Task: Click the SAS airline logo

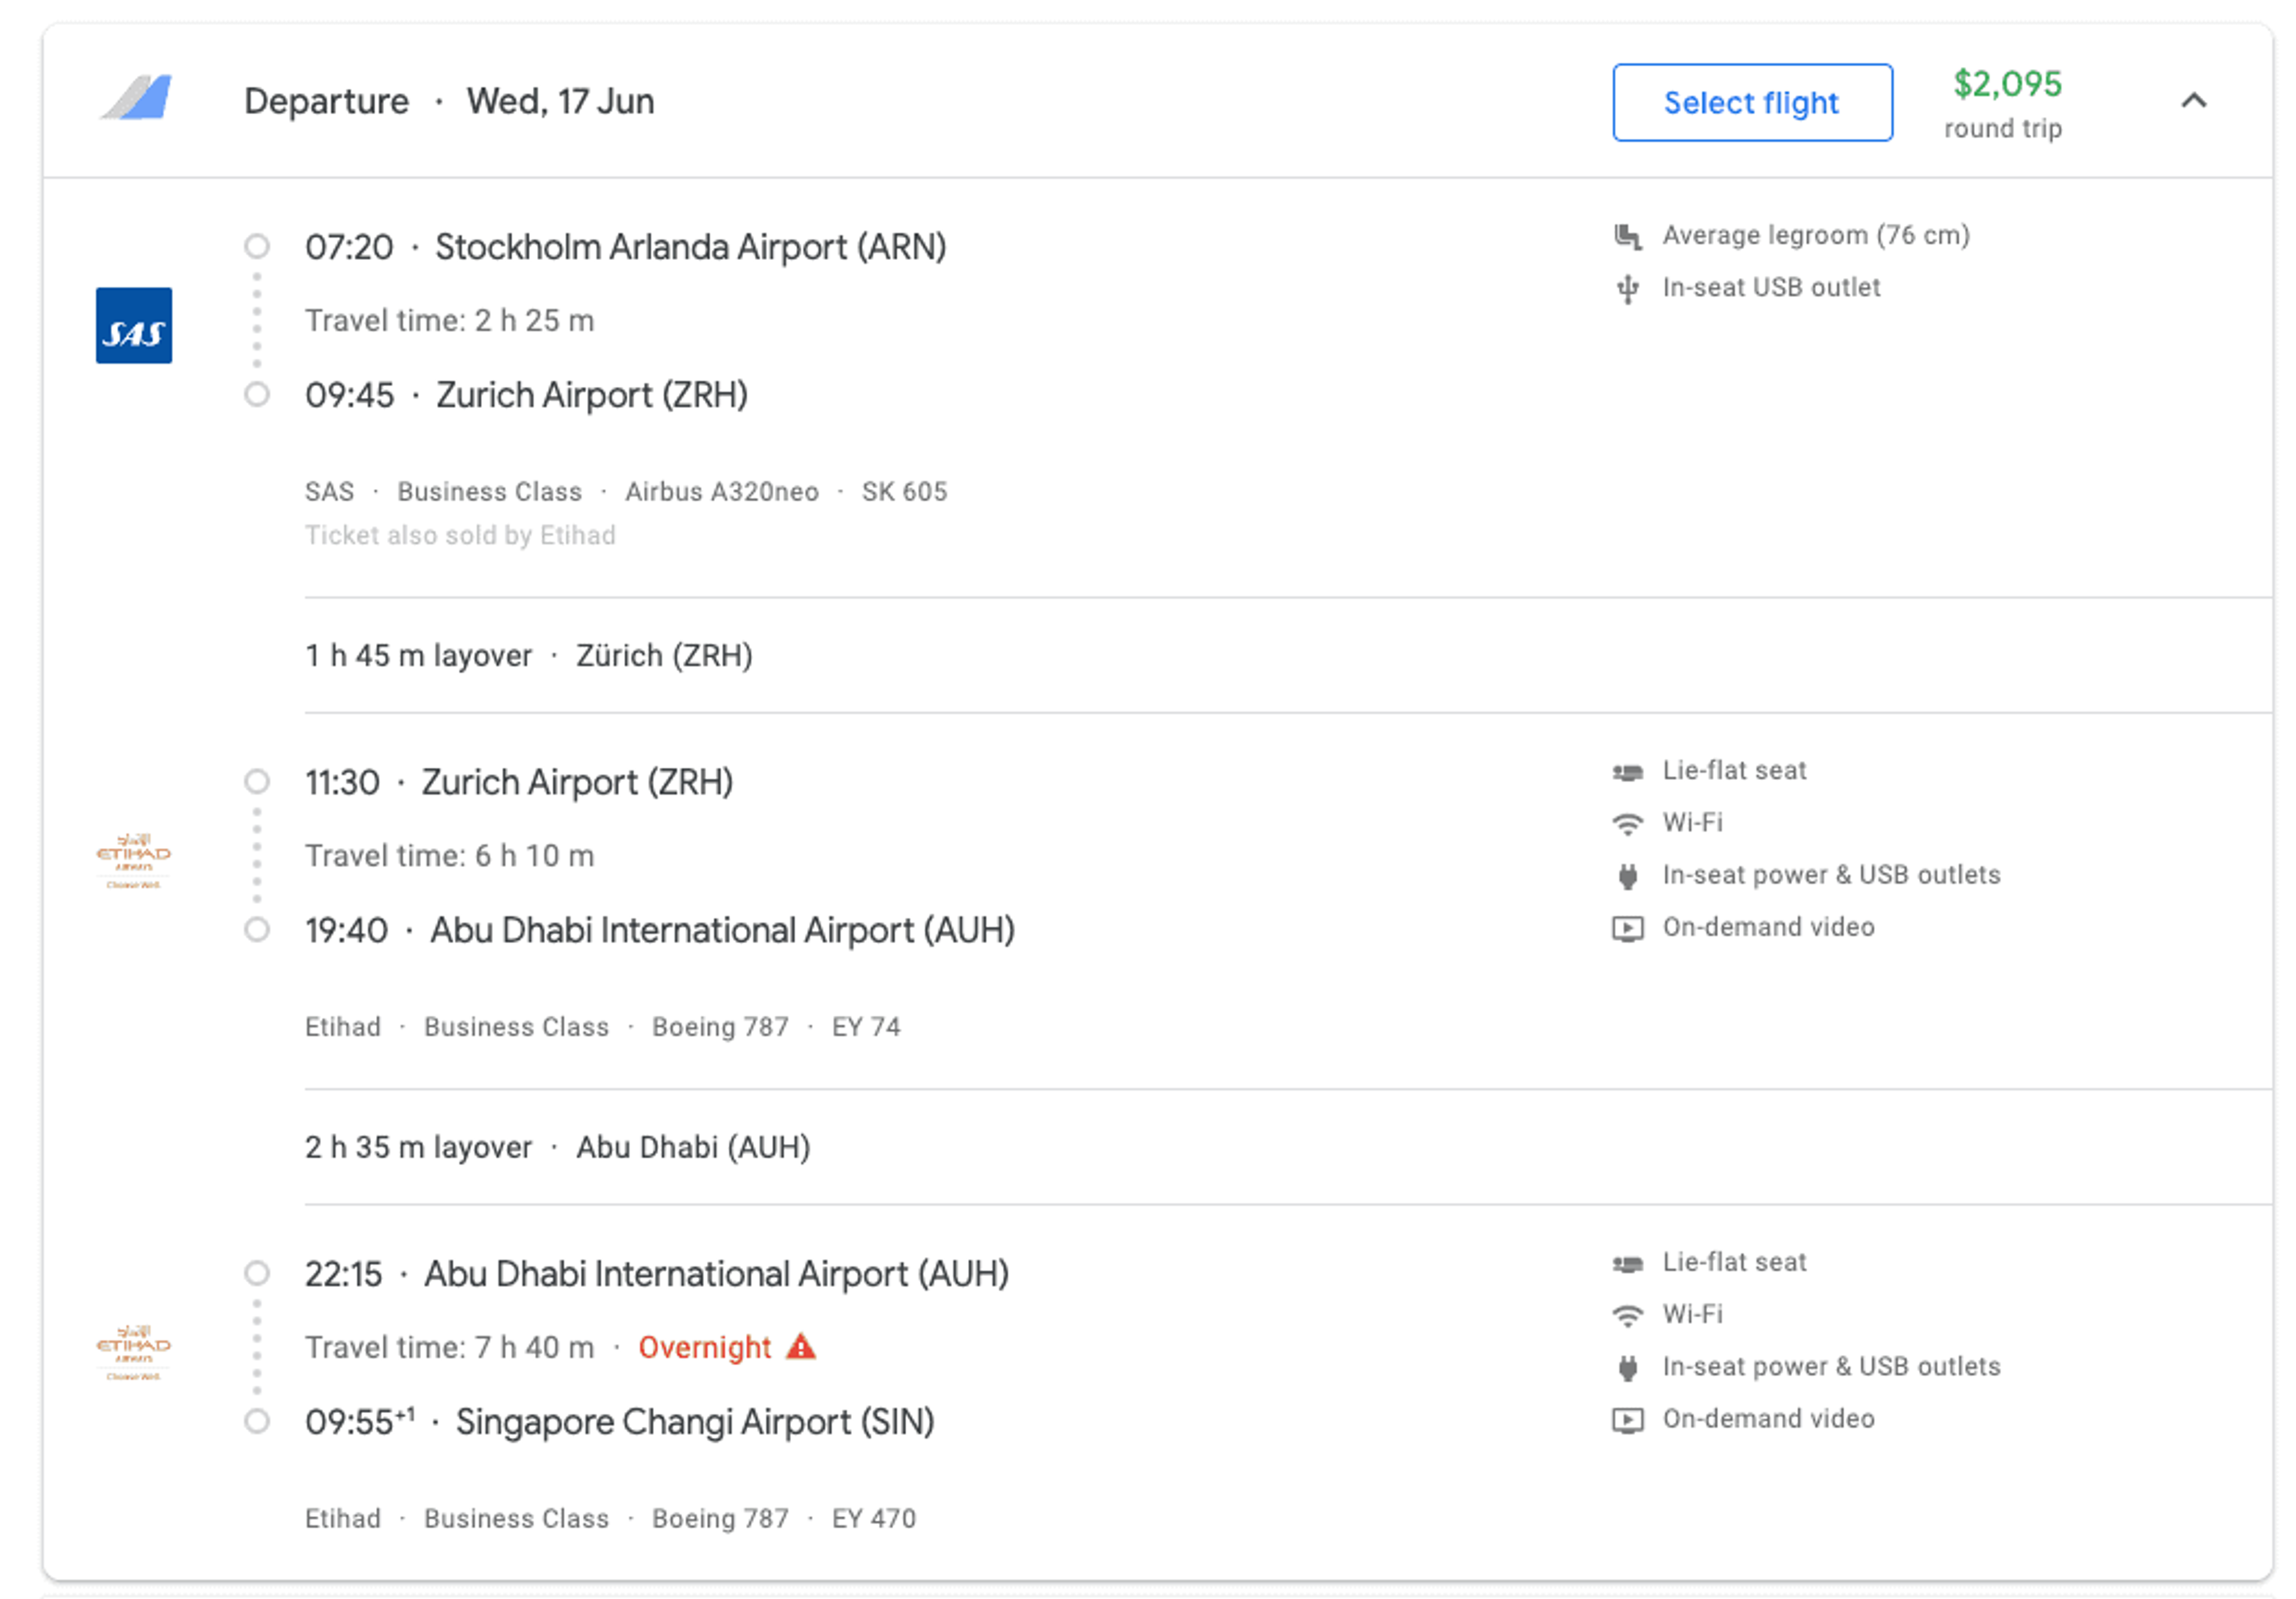Action: (x=134, y=326)
